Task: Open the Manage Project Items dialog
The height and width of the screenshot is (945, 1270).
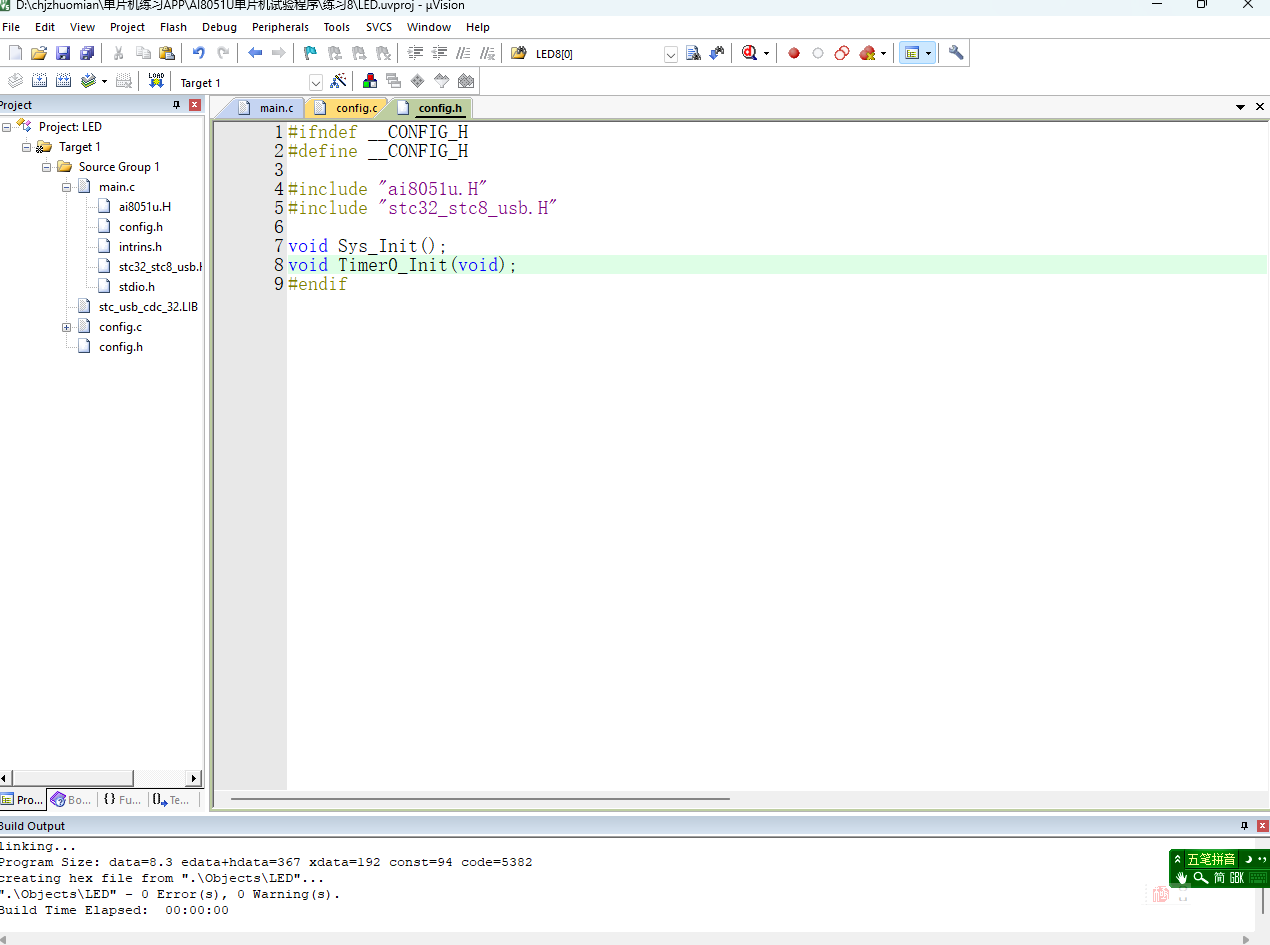Action: pos(368,81)
